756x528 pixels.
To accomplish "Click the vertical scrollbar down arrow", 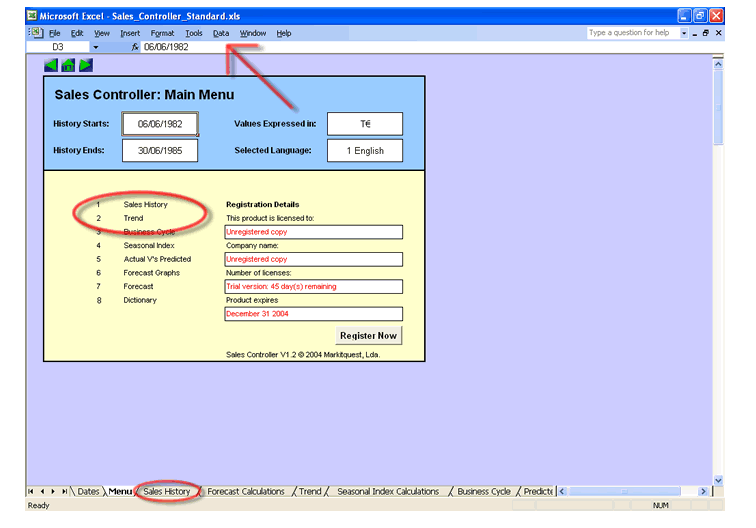I will [718, 480].
